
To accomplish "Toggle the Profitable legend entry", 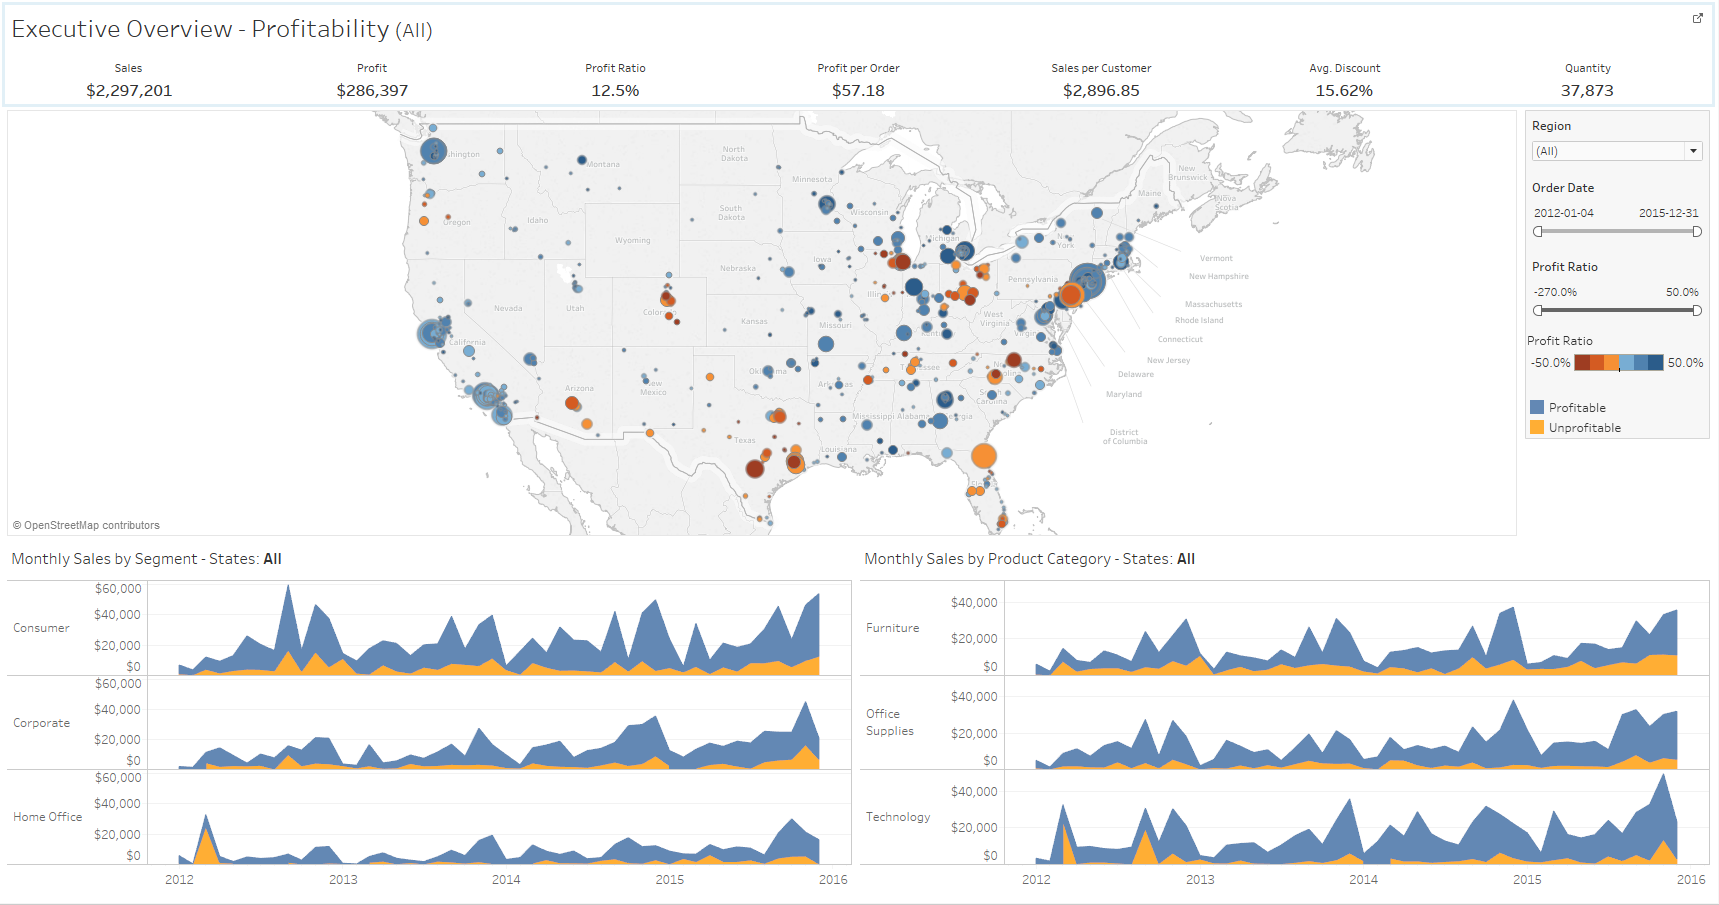I will (x=1575, y=407).
